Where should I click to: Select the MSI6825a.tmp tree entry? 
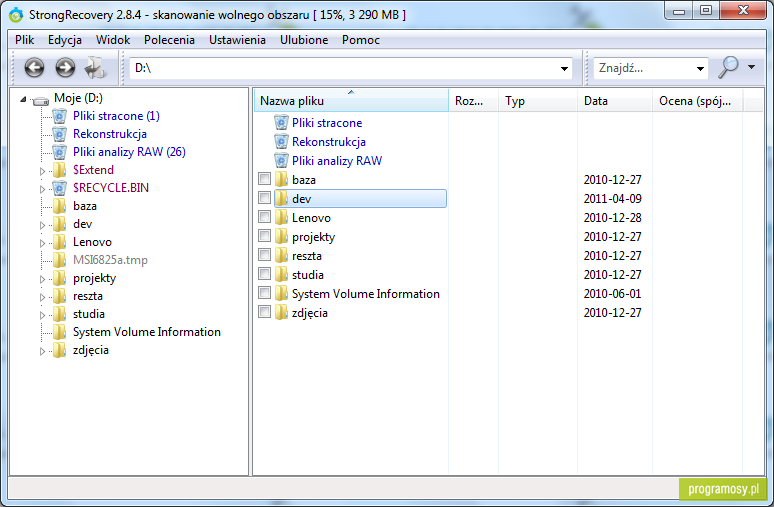[110, 260]
